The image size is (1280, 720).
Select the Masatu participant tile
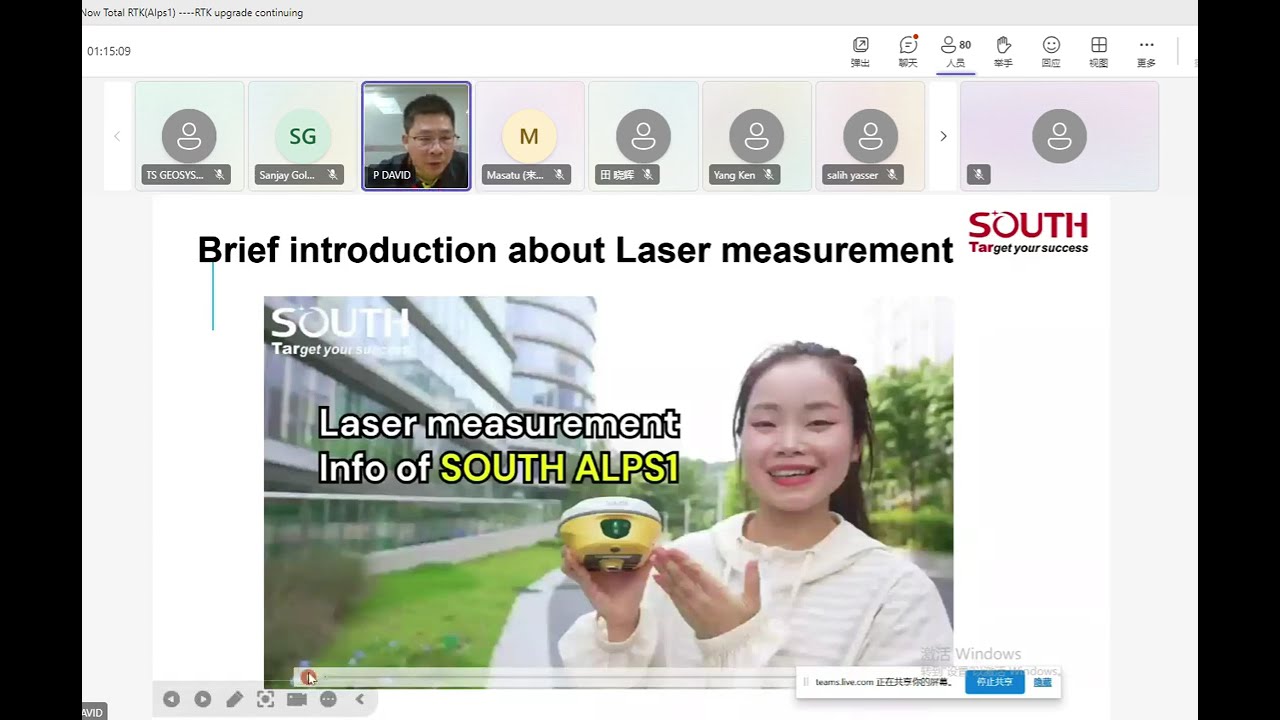point(529,136)
